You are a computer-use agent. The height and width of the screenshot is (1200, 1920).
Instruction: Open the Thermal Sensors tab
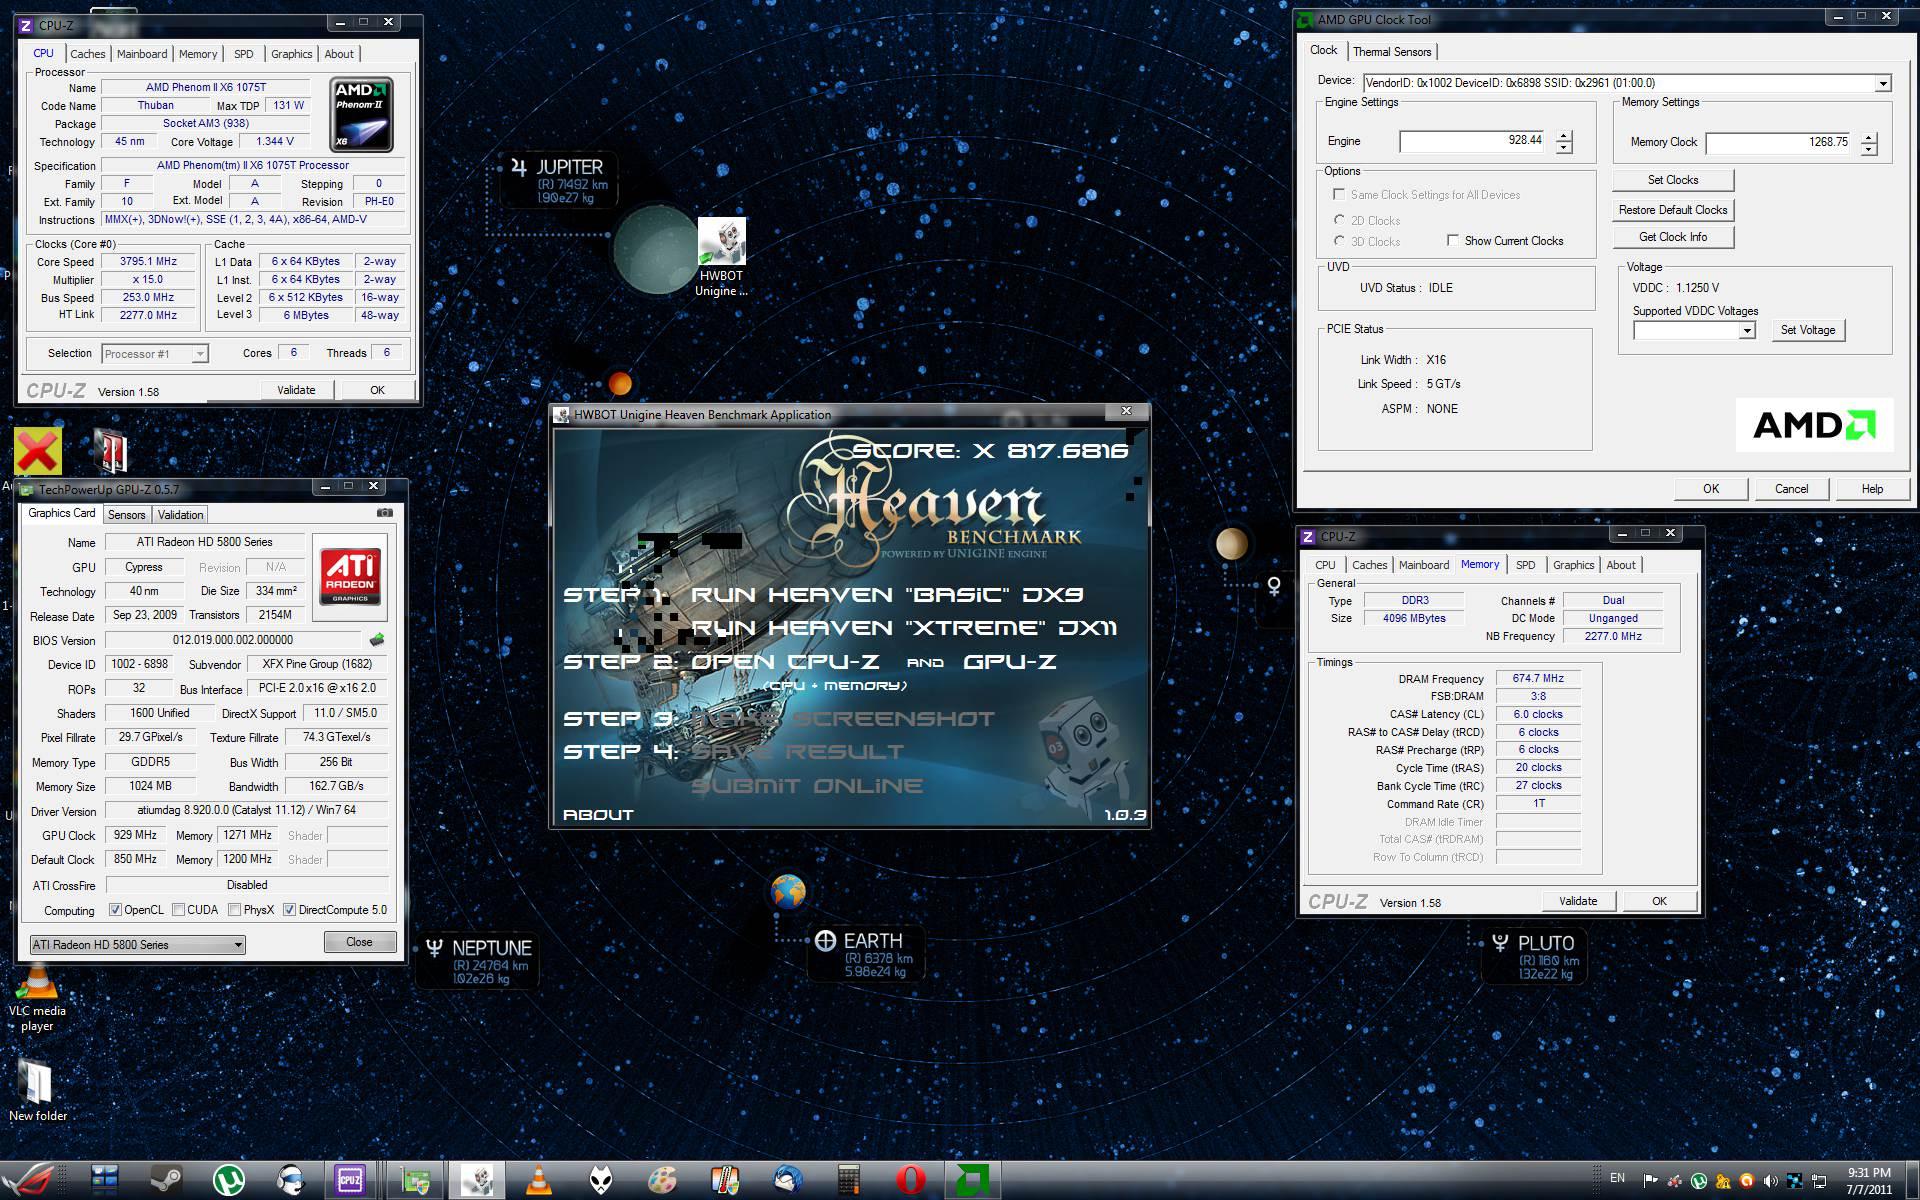1392,52
